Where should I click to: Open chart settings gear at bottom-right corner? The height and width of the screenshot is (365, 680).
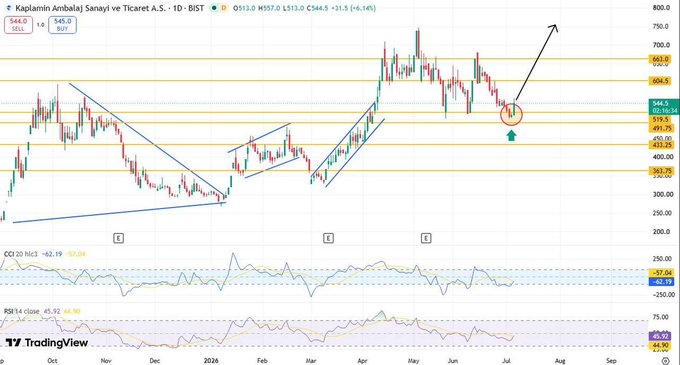666,361
